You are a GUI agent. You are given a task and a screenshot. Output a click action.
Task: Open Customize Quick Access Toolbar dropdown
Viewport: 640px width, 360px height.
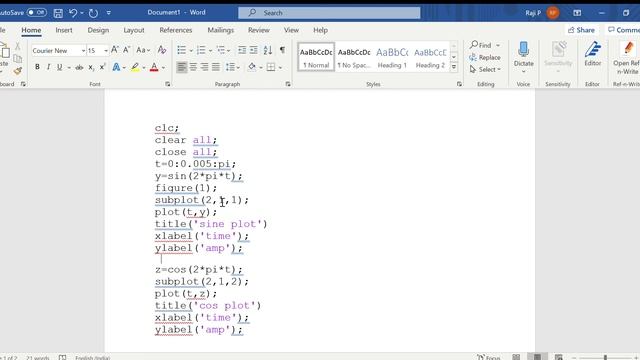pyautogui.click(x=109, y=13)
